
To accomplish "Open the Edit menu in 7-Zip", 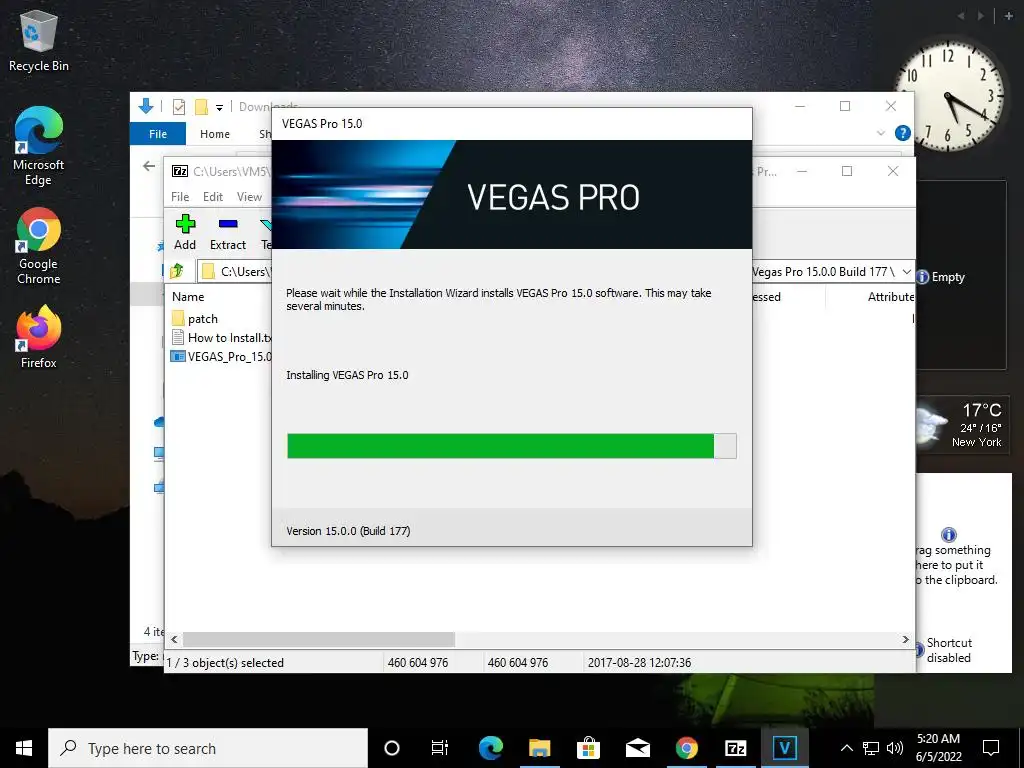I will [213, 197].
